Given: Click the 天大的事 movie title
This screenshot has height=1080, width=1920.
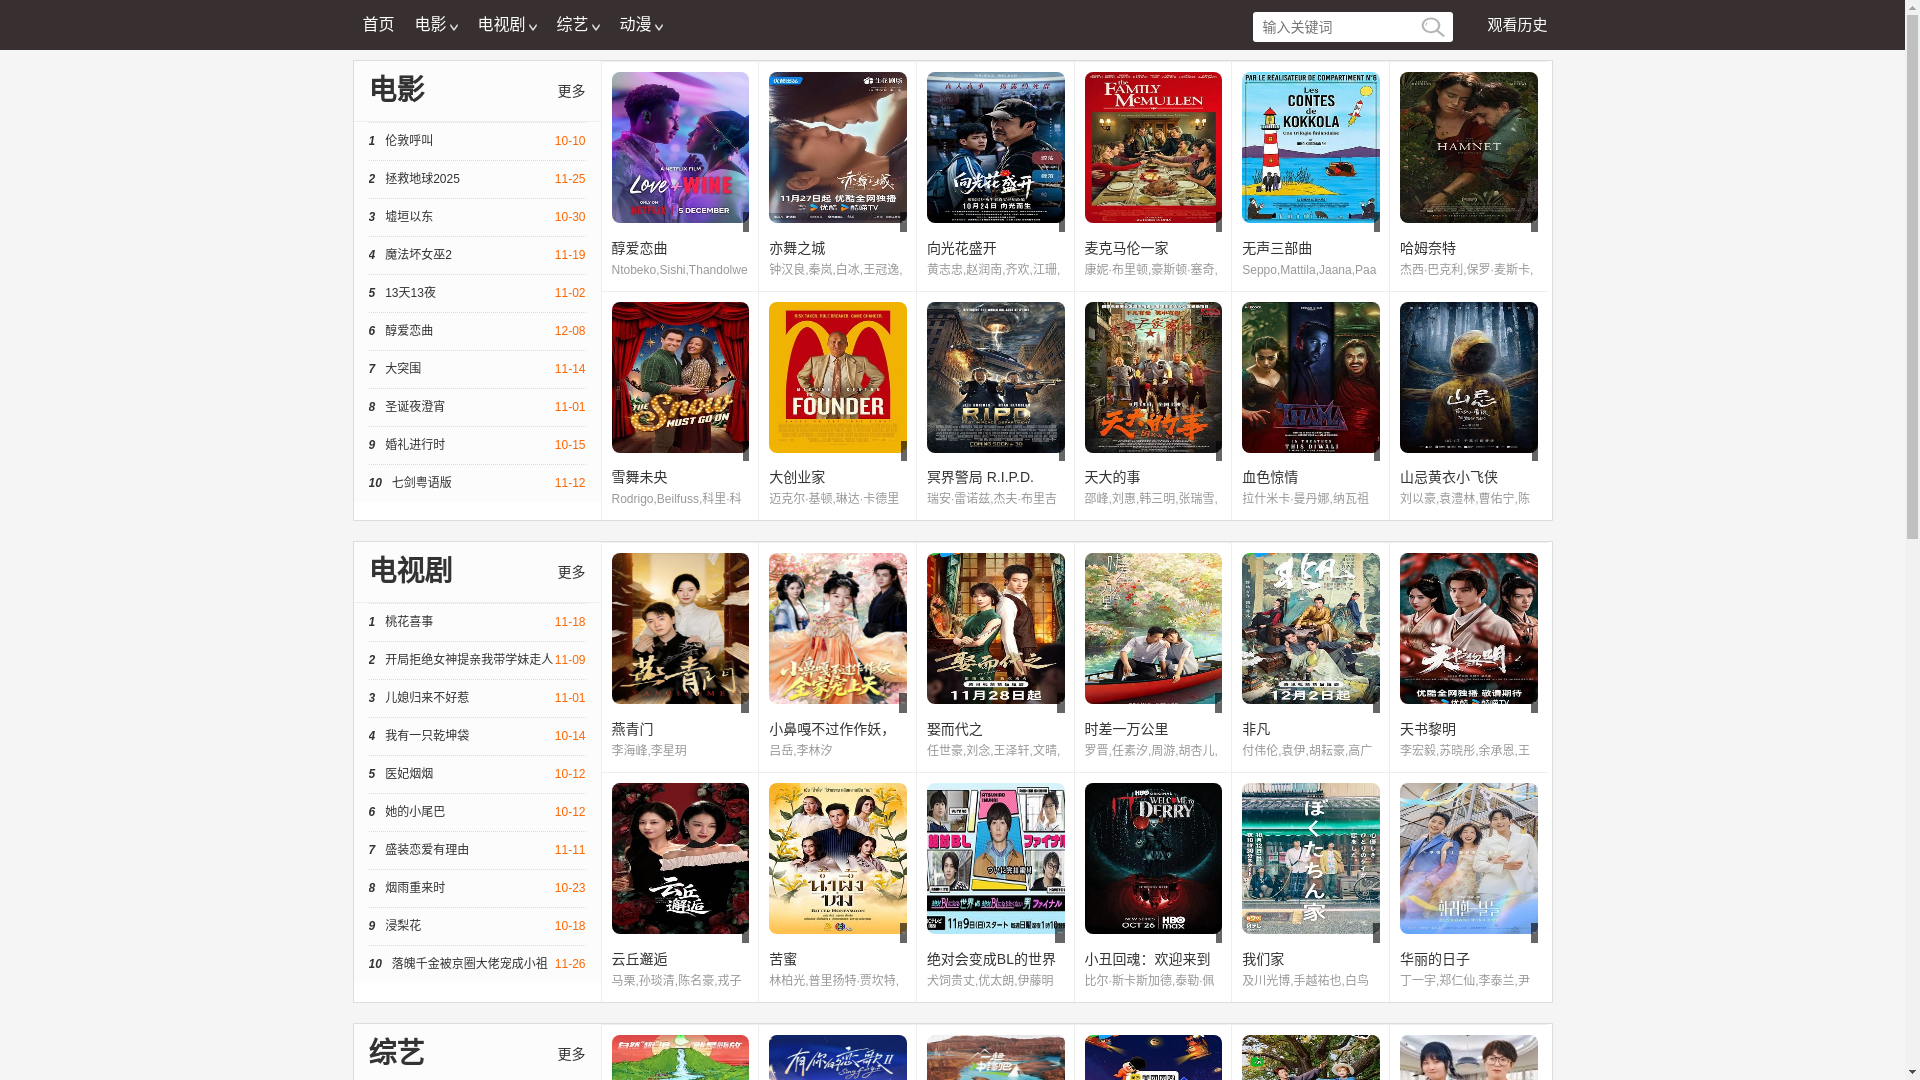Looking at the screenshot, I should click(1112, 478).
